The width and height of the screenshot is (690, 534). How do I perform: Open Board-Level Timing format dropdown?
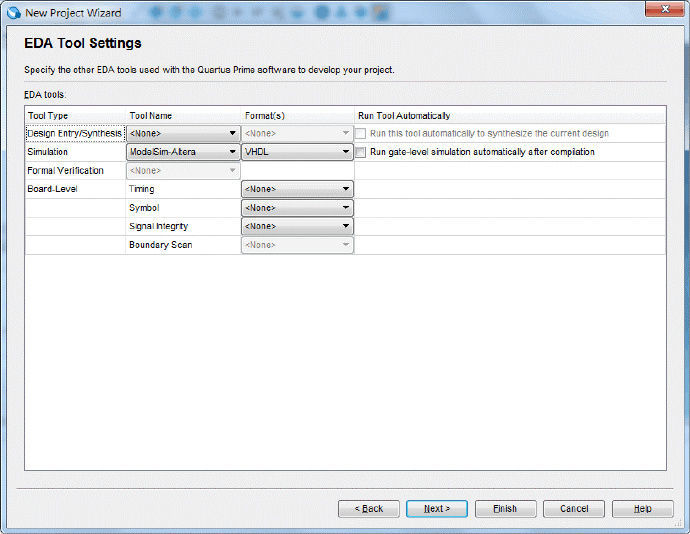pyautogui.click(x=297, y=189)
